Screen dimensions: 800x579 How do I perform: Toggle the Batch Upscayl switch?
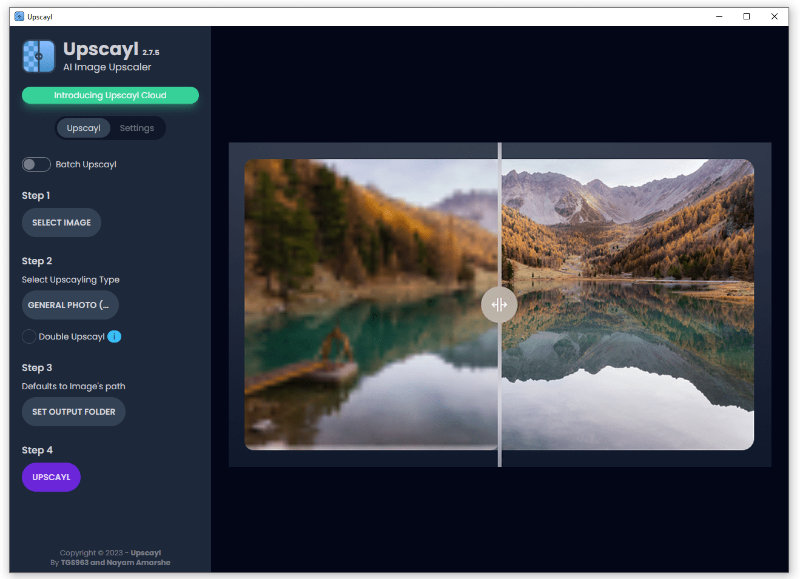[36, 164]
